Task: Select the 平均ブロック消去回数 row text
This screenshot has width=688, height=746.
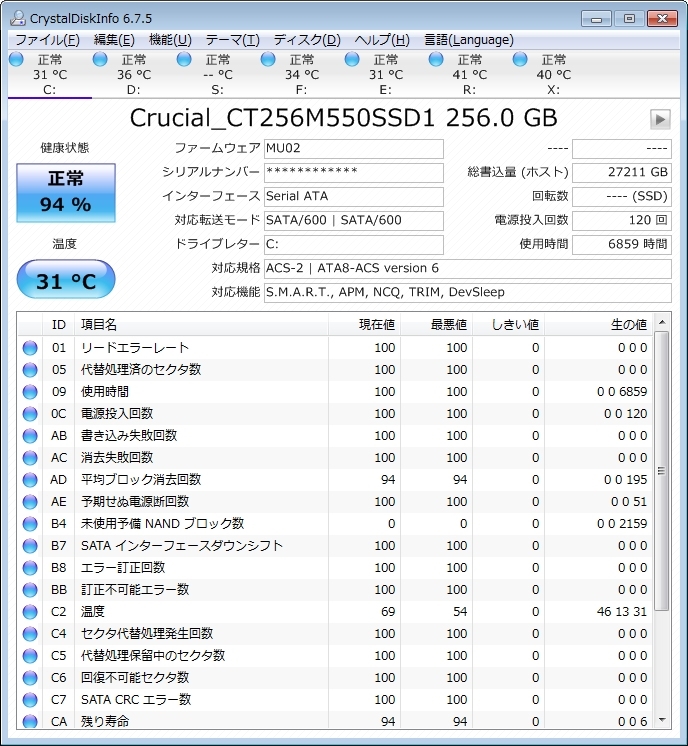Action: (x=141, y=480)
